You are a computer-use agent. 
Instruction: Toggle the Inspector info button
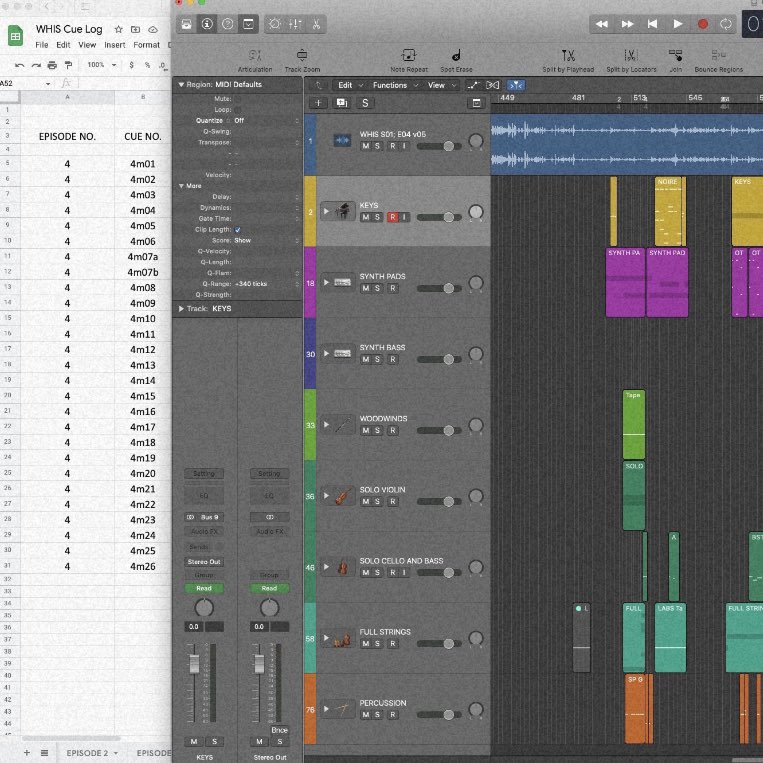click(207, 24)
